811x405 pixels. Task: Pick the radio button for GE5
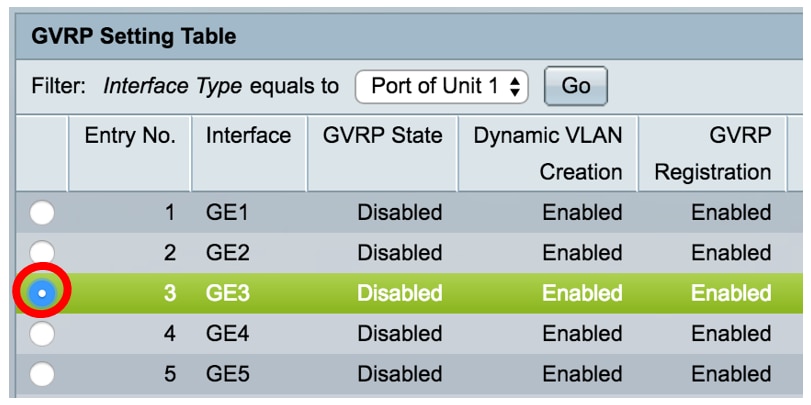pos(42,374)
